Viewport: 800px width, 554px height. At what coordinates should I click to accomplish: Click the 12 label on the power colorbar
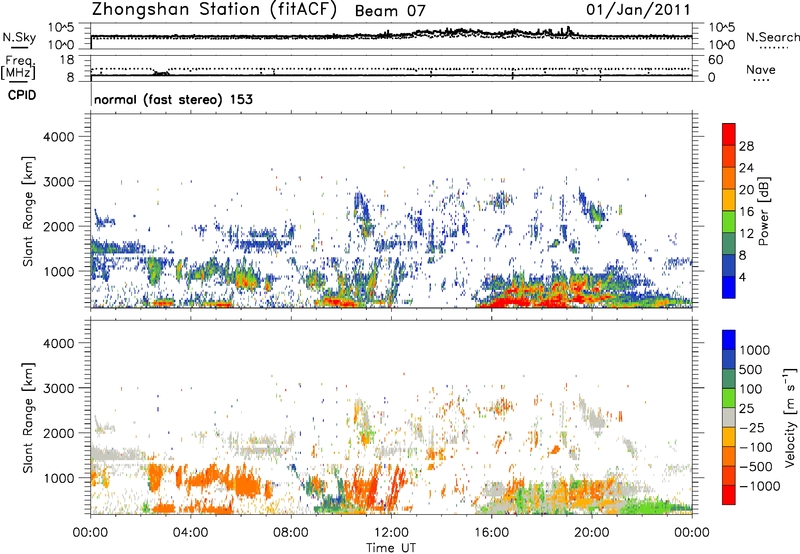pyautogui.click(x=746, y=234)
